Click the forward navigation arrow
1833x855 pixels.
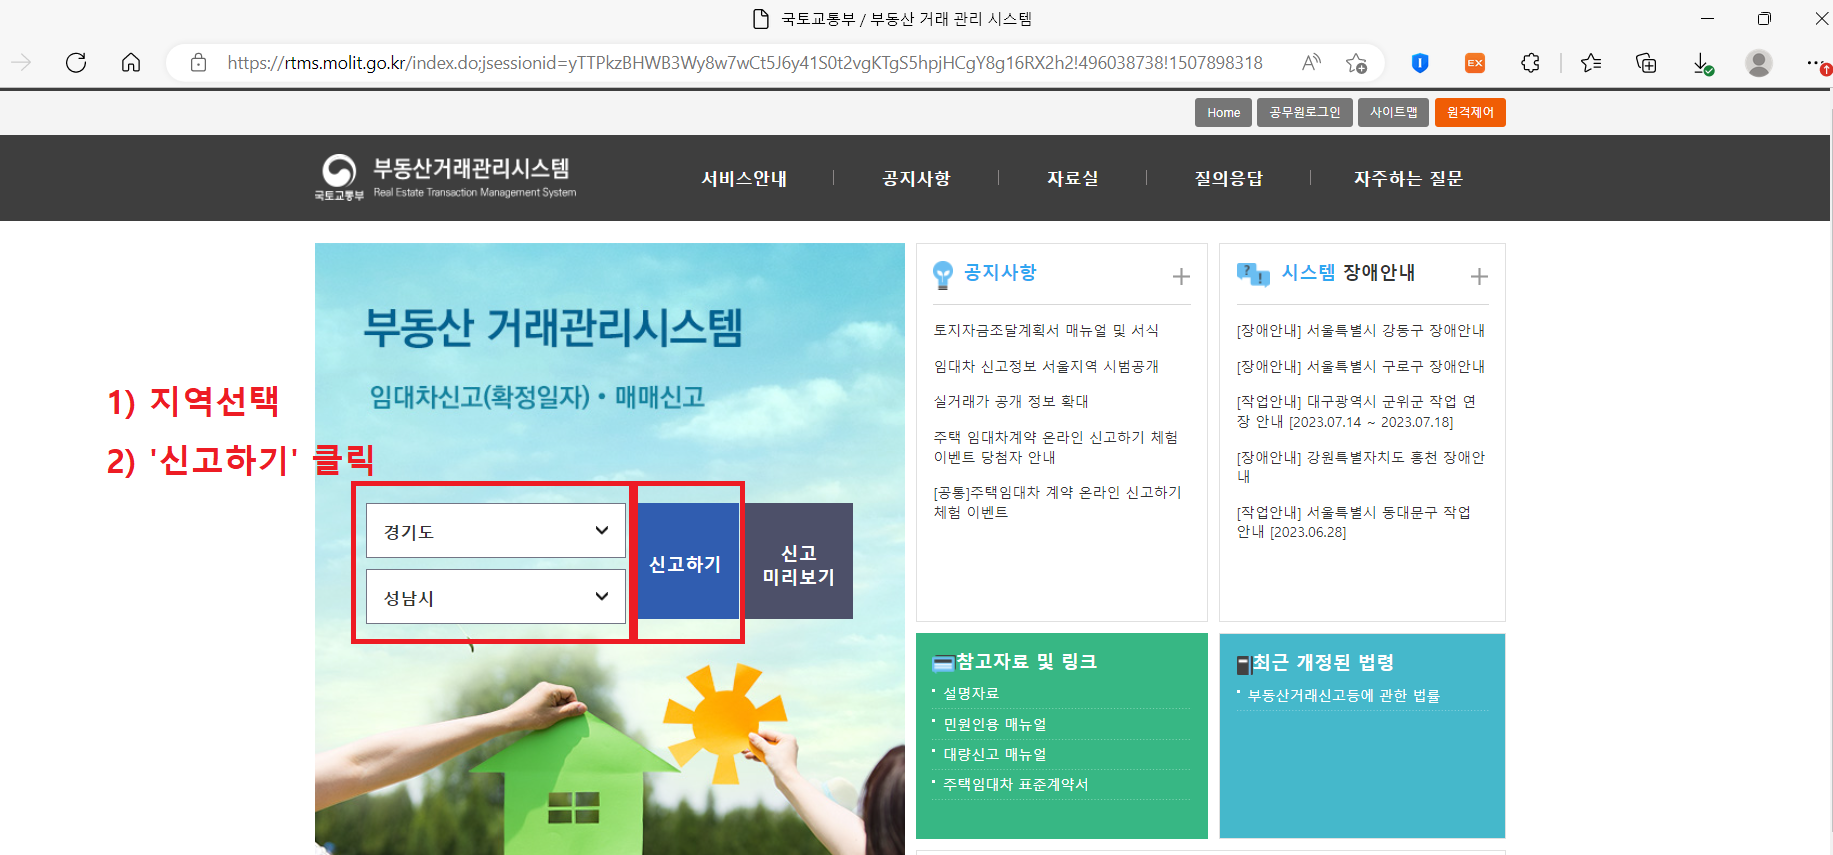[21, 63]
